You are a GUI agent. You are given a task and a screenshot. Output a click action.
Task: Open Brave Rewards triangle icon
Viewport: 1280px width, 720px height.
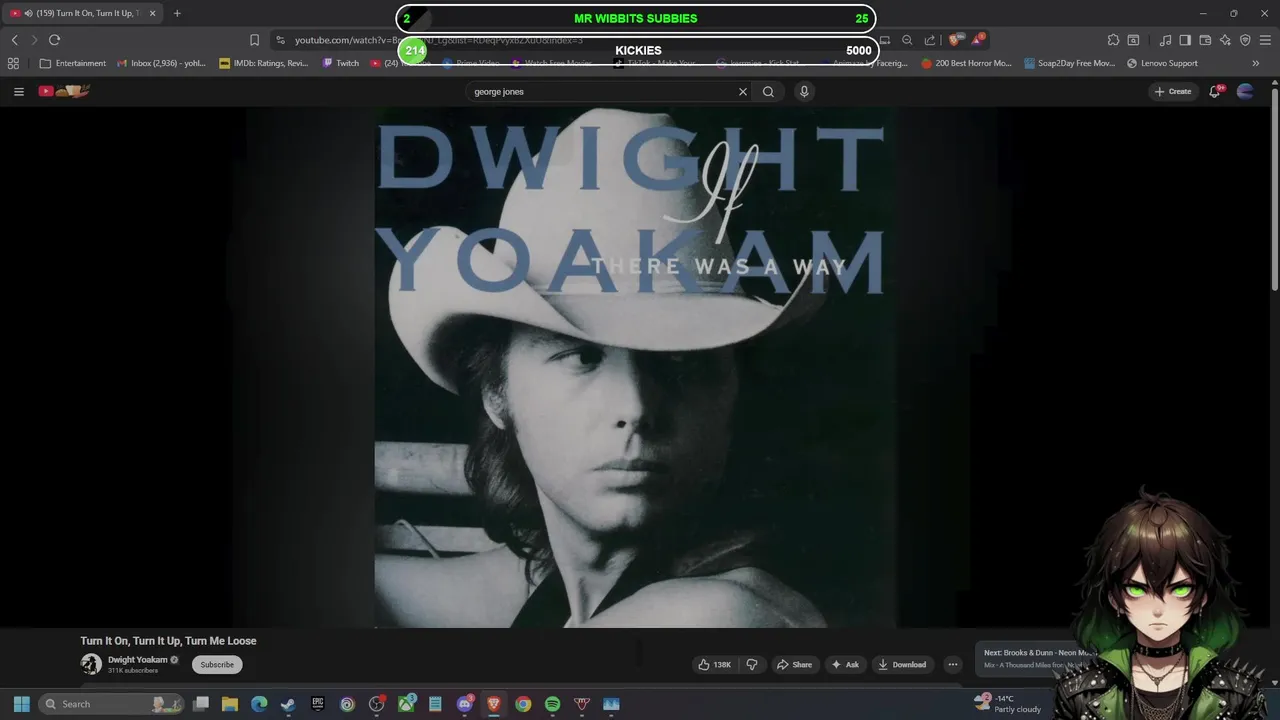click(x=978, y=40)
